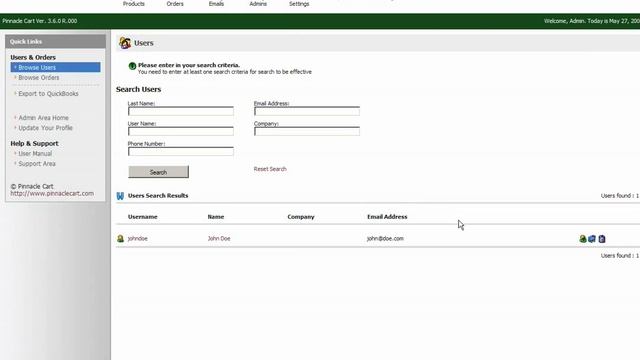This screenshot has height=360, width=640.
Task: Click the Name column header
Action: [216, 217]
